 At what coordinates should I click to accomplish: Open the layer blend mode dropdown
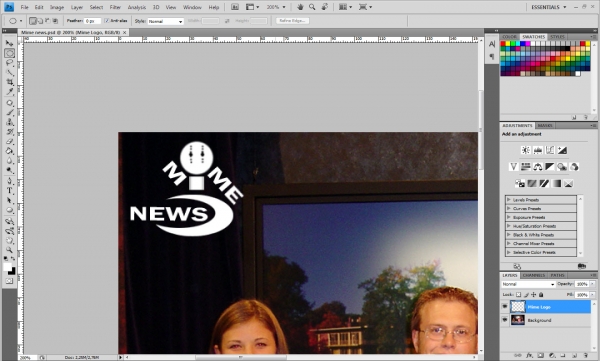[528, 284]
